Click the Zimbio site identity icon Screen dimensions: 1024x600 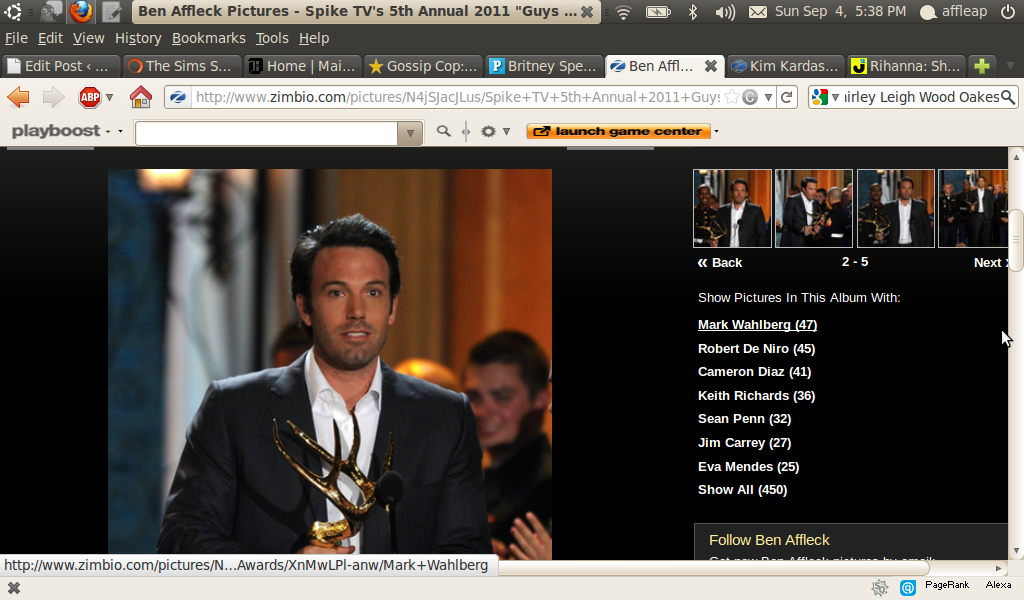click(178, 97)
